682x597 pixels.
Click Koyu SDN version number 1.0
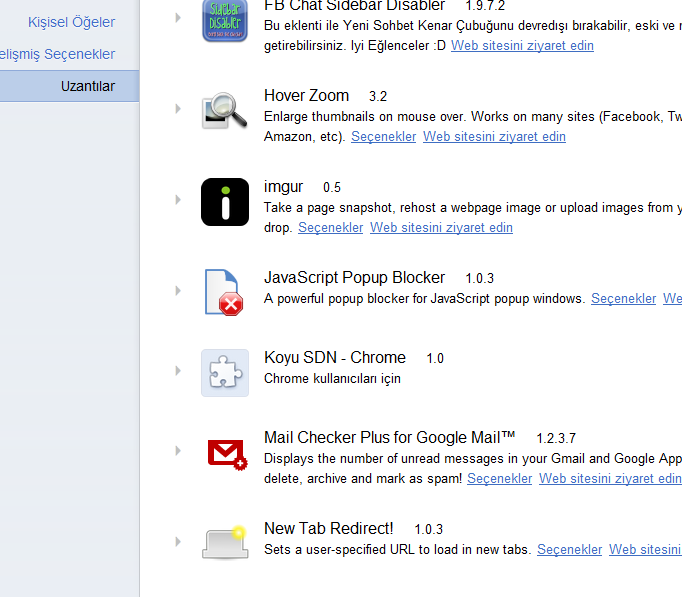(435, 358)
